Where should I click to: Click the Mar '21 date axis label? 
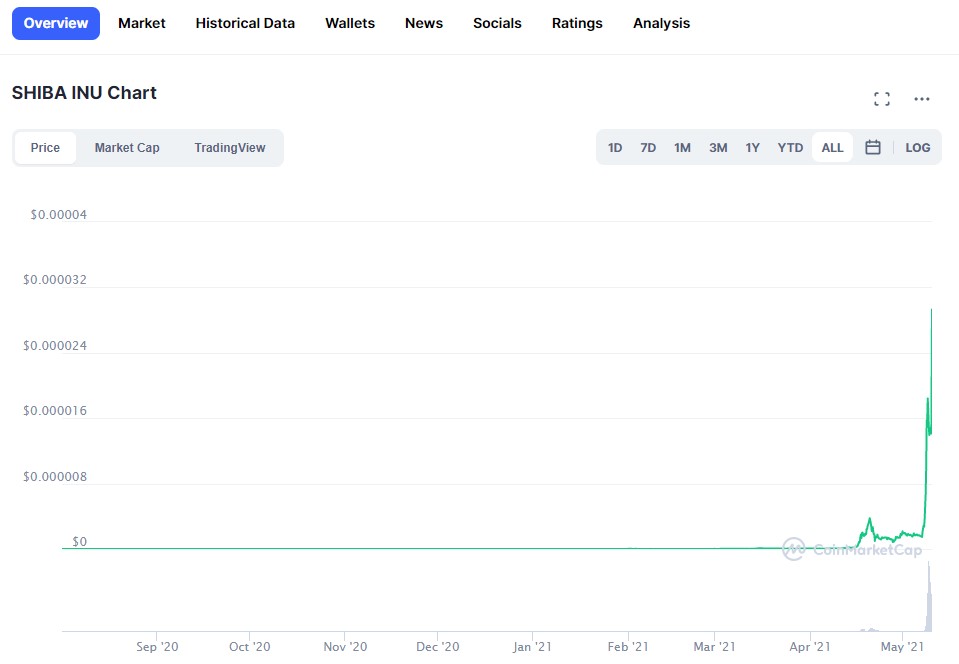pyautogui.click(x=714, y=647)
